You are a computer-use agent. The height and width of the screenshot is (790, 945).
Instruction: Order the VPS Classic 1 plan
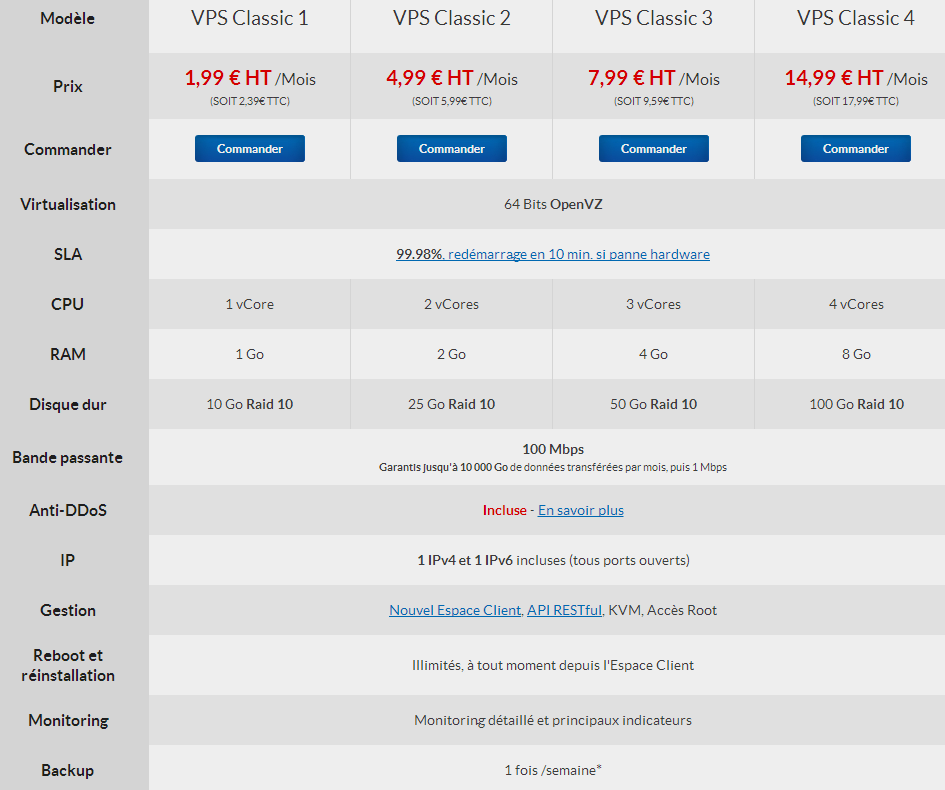[x=250, y=149]
